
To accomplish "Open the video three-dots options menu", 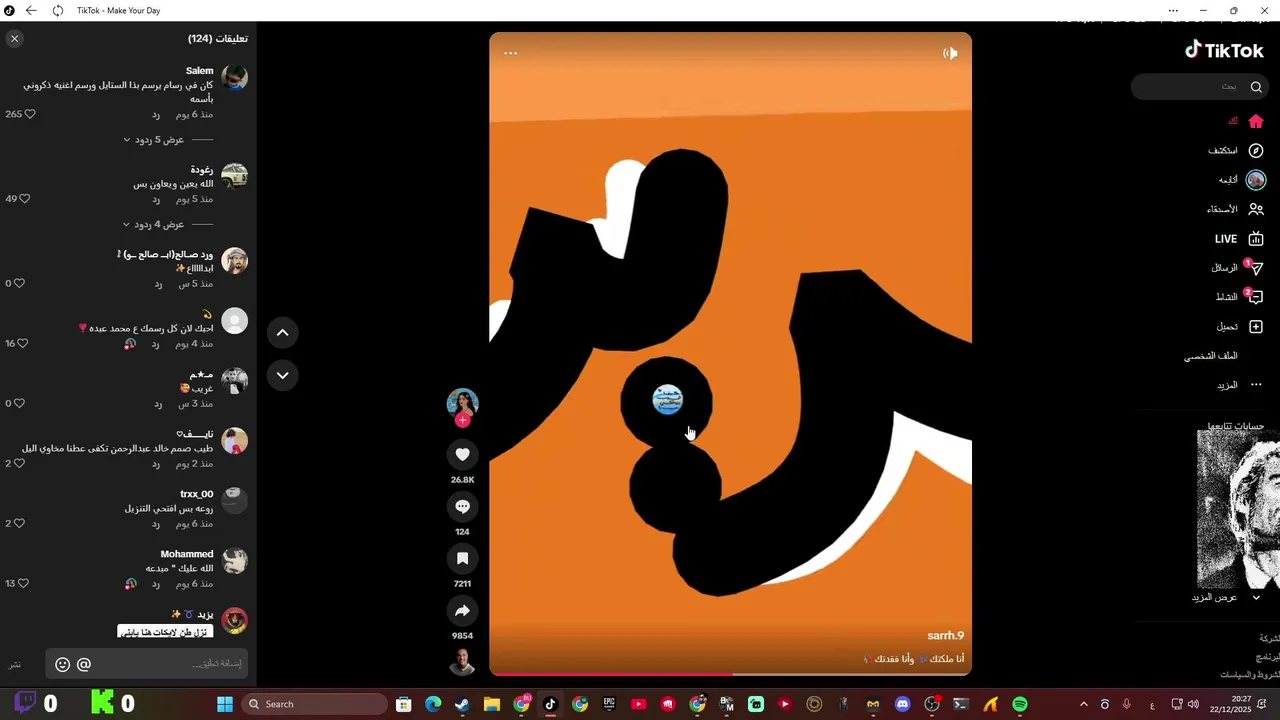I will 511,53.
